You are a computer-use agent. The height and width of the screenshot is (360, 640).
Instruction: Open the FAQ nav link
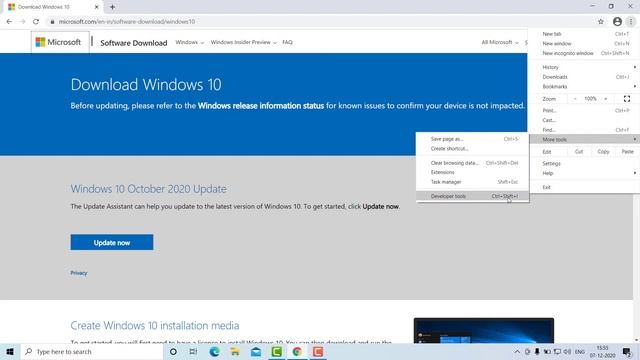(287, 42)
